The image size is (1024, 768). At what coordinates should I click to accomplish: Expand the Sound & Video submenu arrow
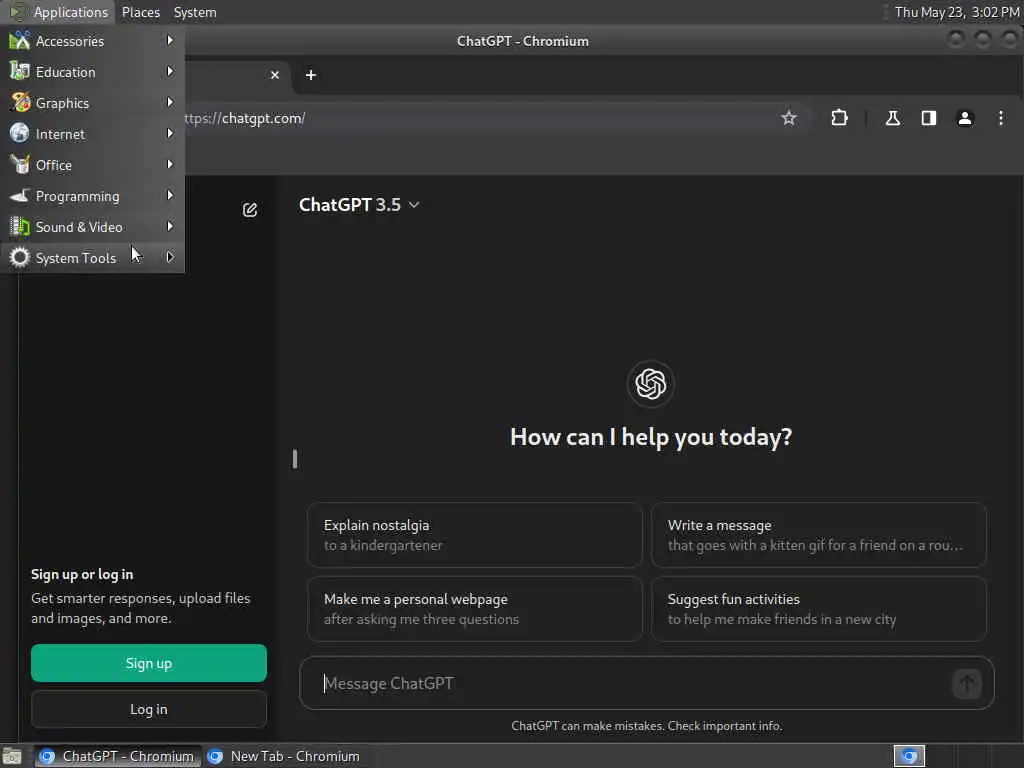click(x=170, y=227)
